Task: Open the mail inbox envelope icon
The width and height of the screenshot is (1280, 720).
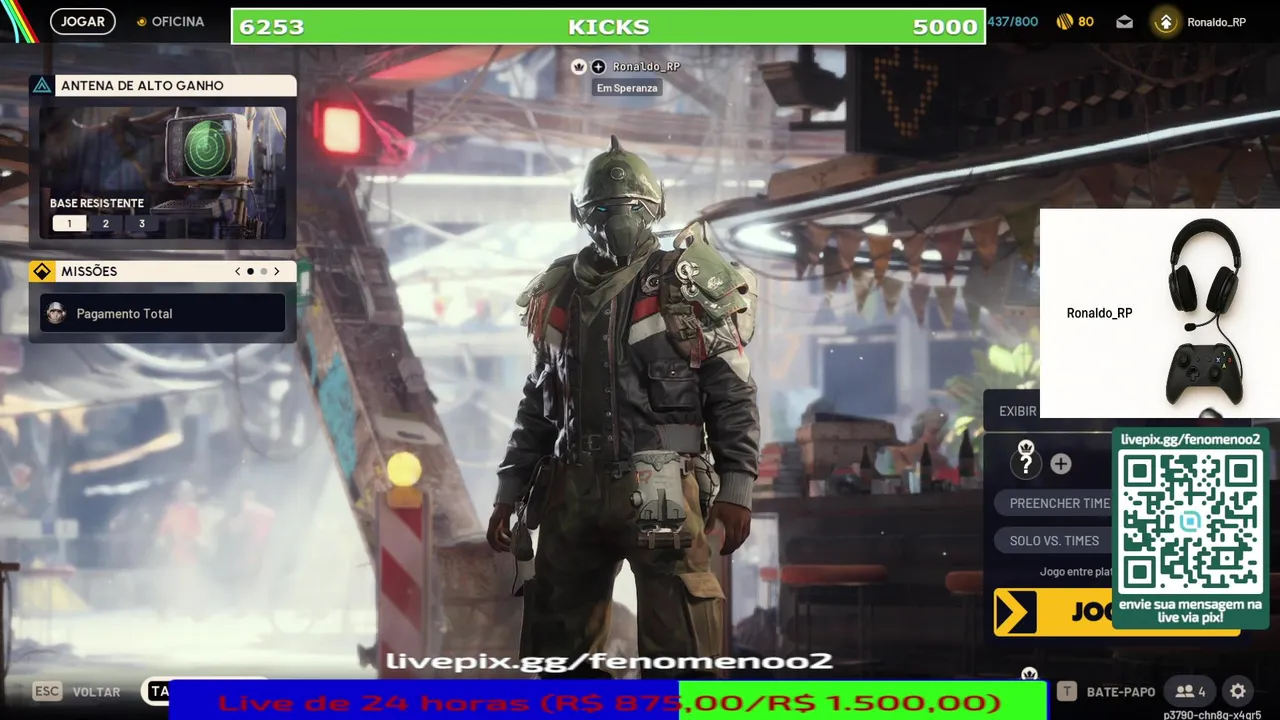Action: [1125, 21]
